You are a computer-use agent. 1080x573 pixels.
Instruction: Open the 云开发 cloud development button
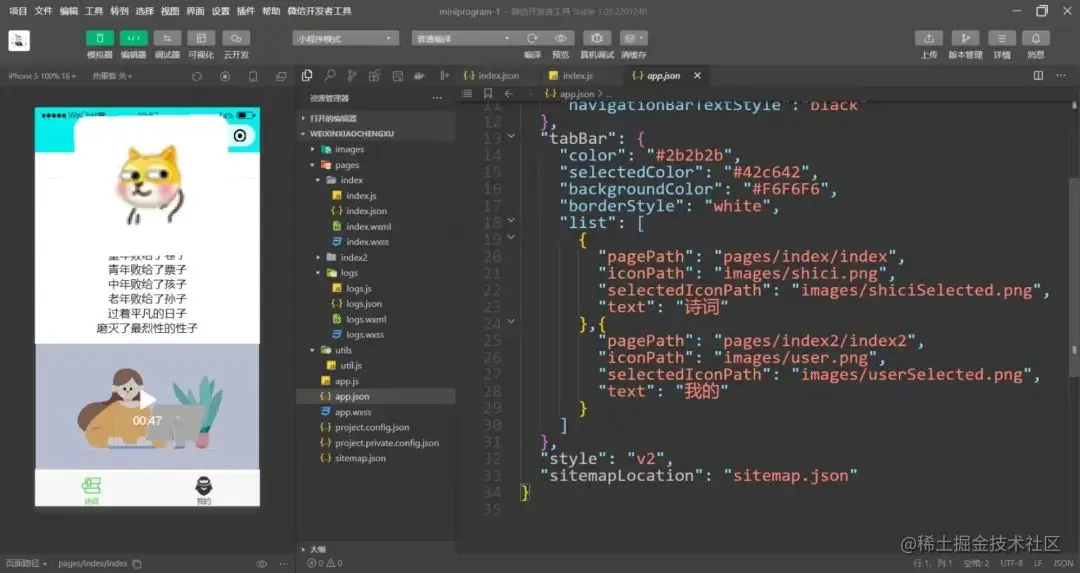(x=236, y=39)
